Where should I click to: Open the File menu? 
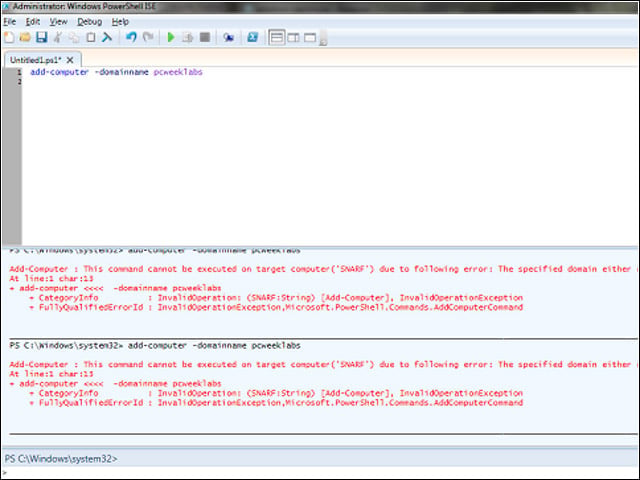9,22
